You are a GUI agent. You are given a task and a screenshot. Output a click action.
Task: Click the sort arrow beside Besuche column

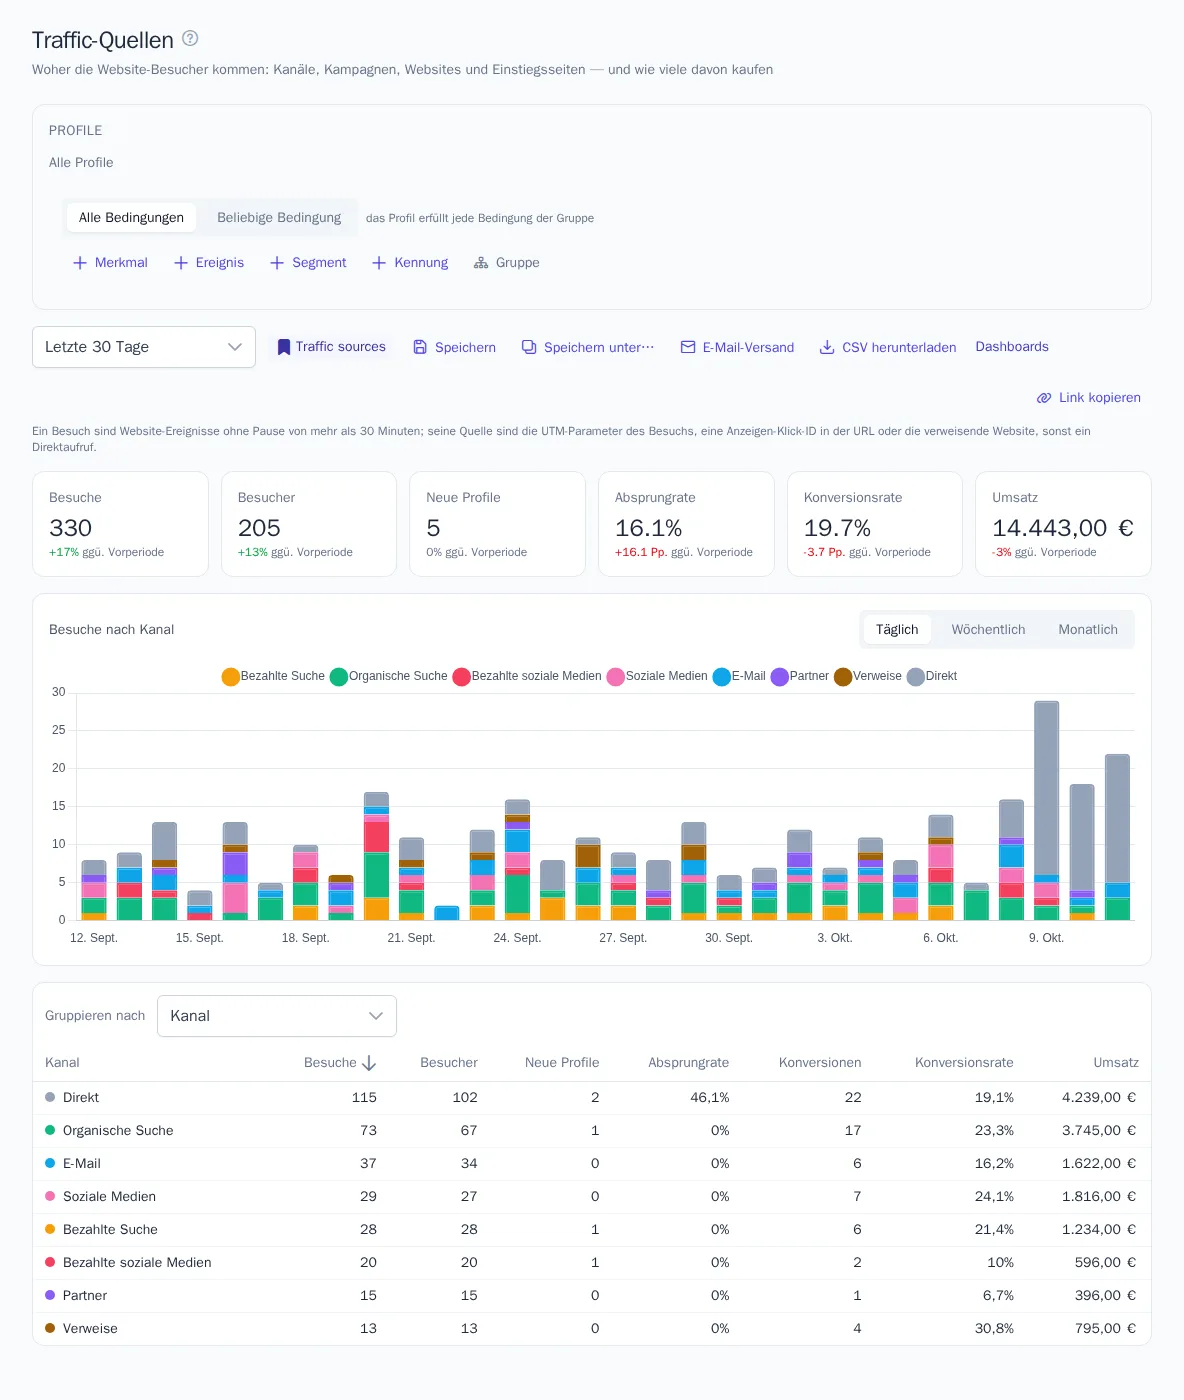point(369,1063)
